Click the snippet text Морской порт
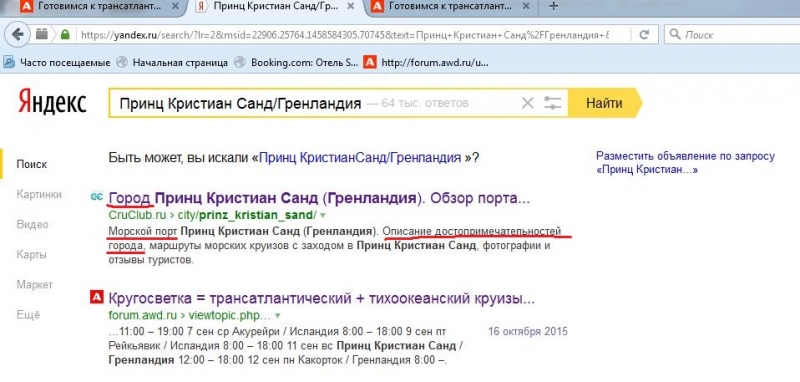Screen dimensions: 800x382 click(142, 231)
